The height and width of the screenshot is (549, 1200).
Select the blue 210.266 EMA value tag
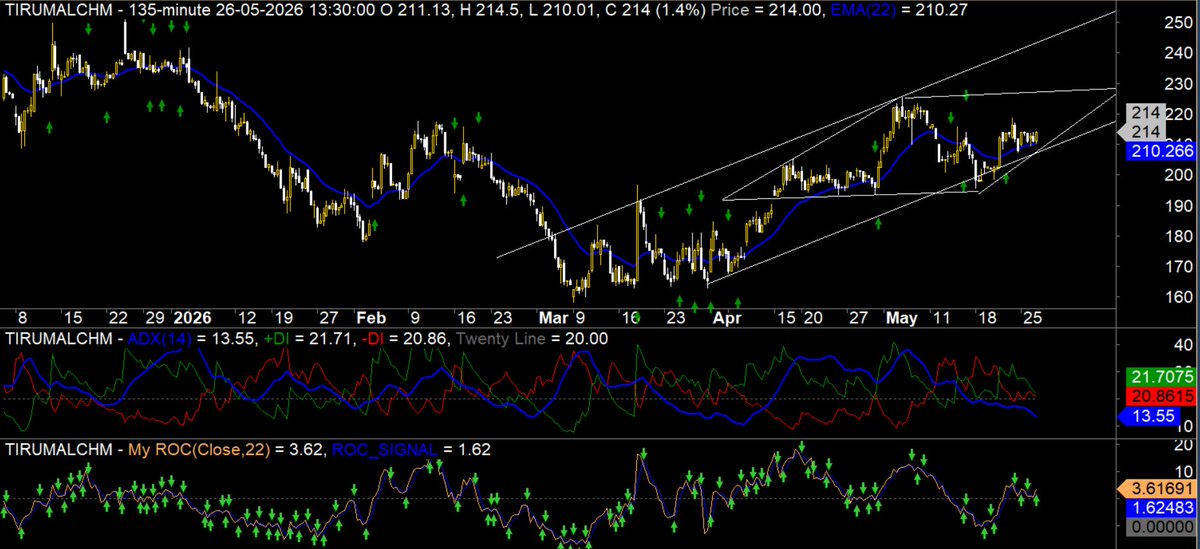click(1160, 152)
